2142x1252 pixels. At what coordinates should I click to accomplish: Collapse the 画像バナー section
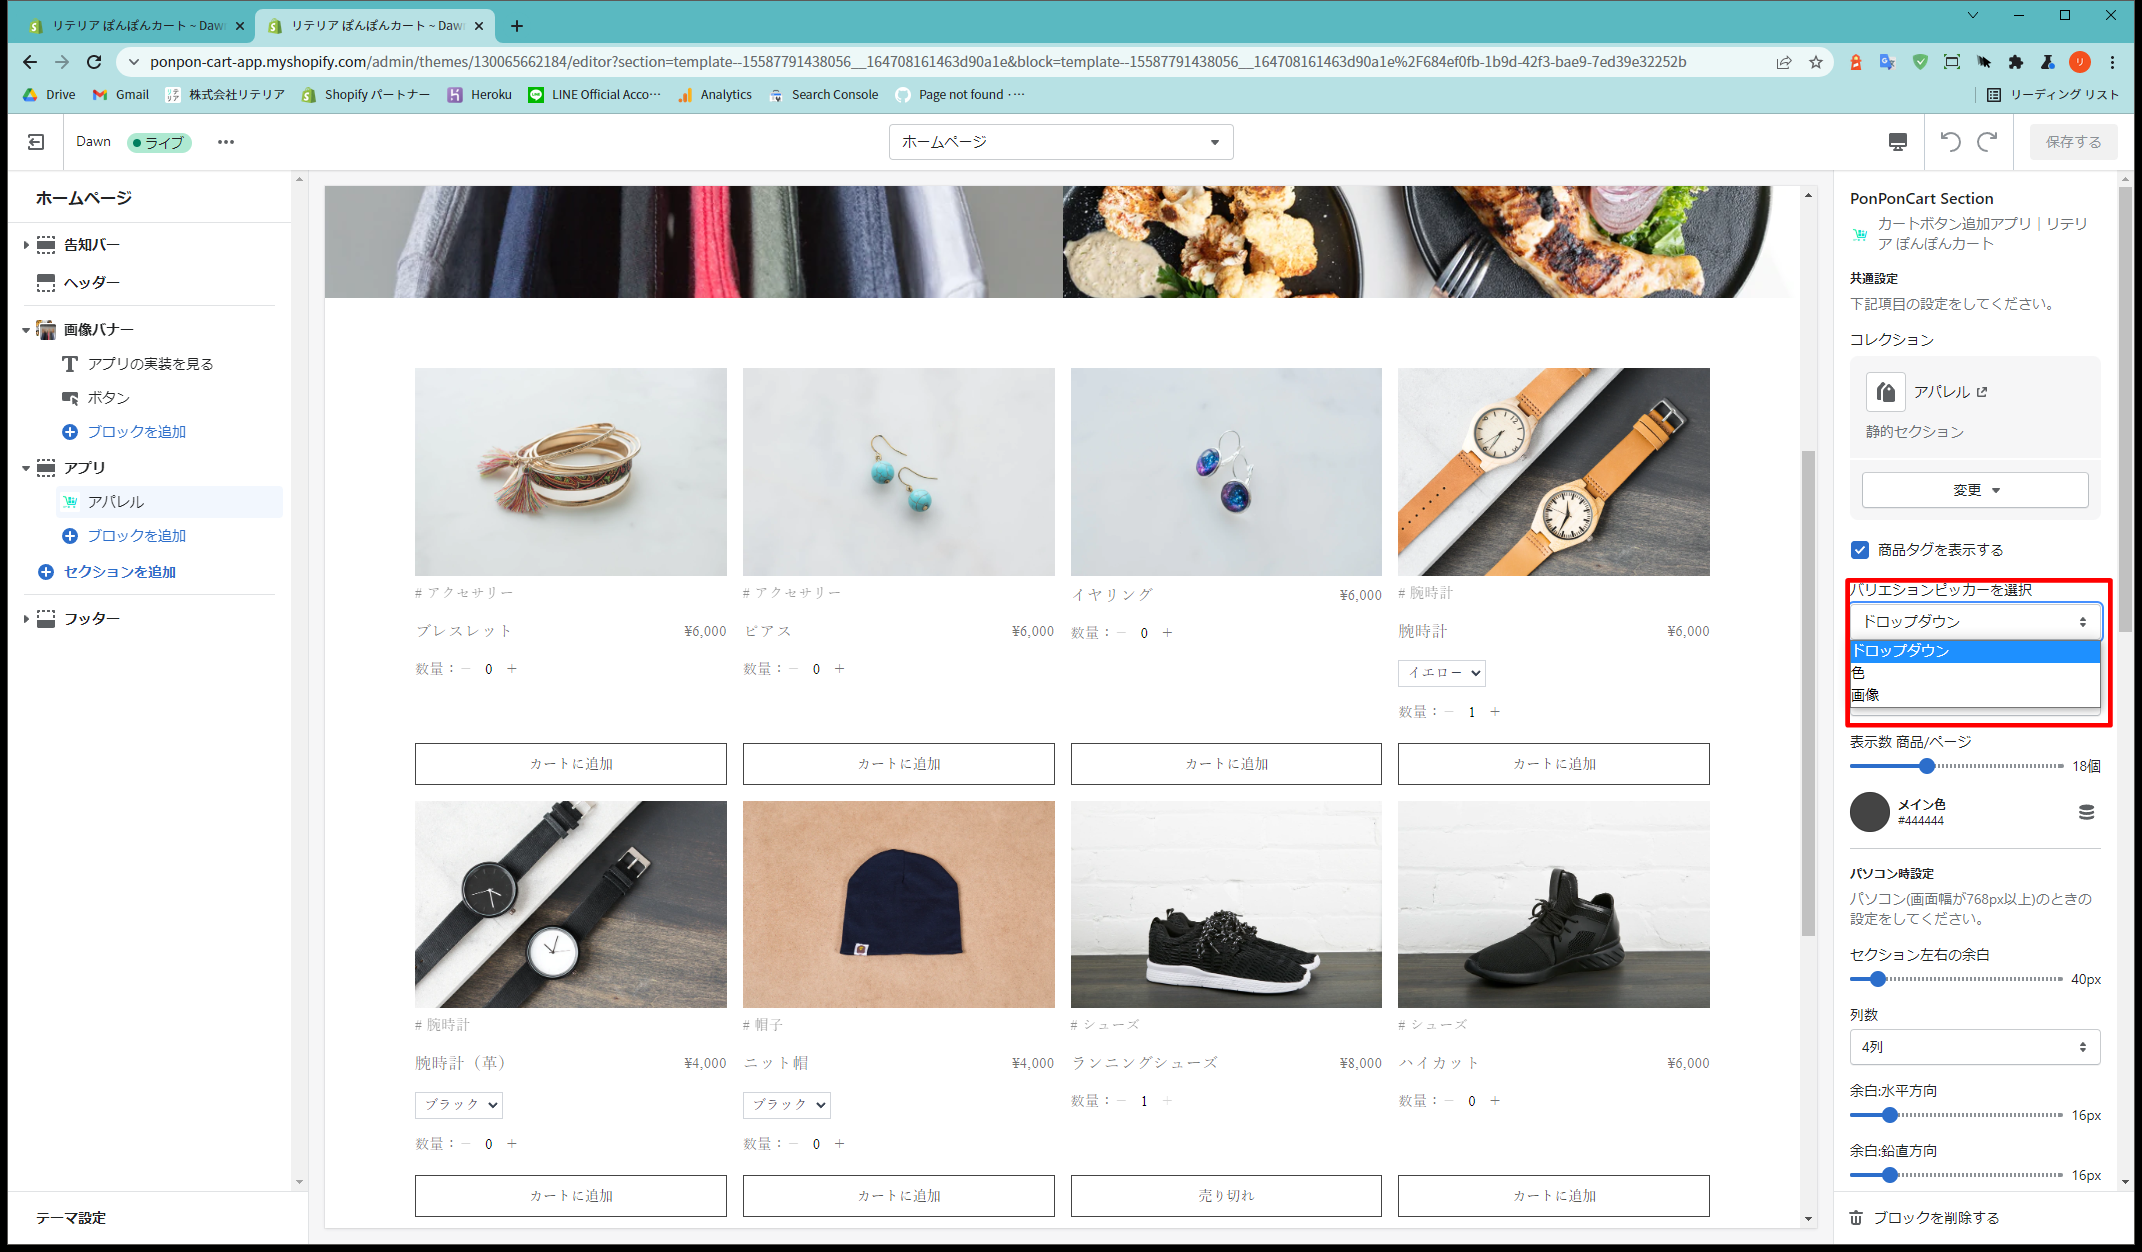tap(26, 330)
